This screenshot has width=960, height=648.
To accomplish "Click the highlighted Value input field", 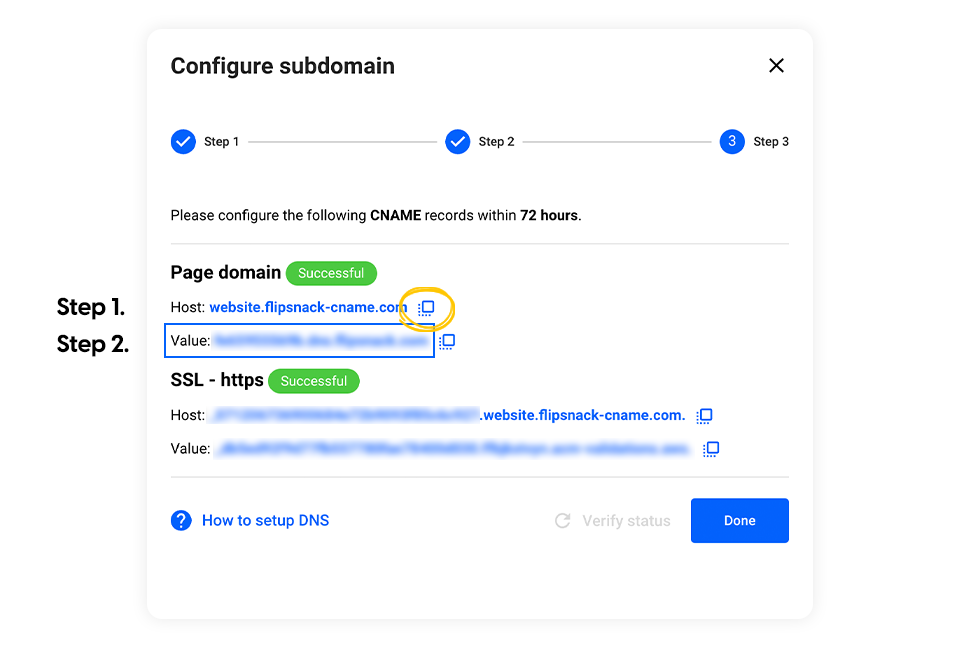I will pos(298,341).
